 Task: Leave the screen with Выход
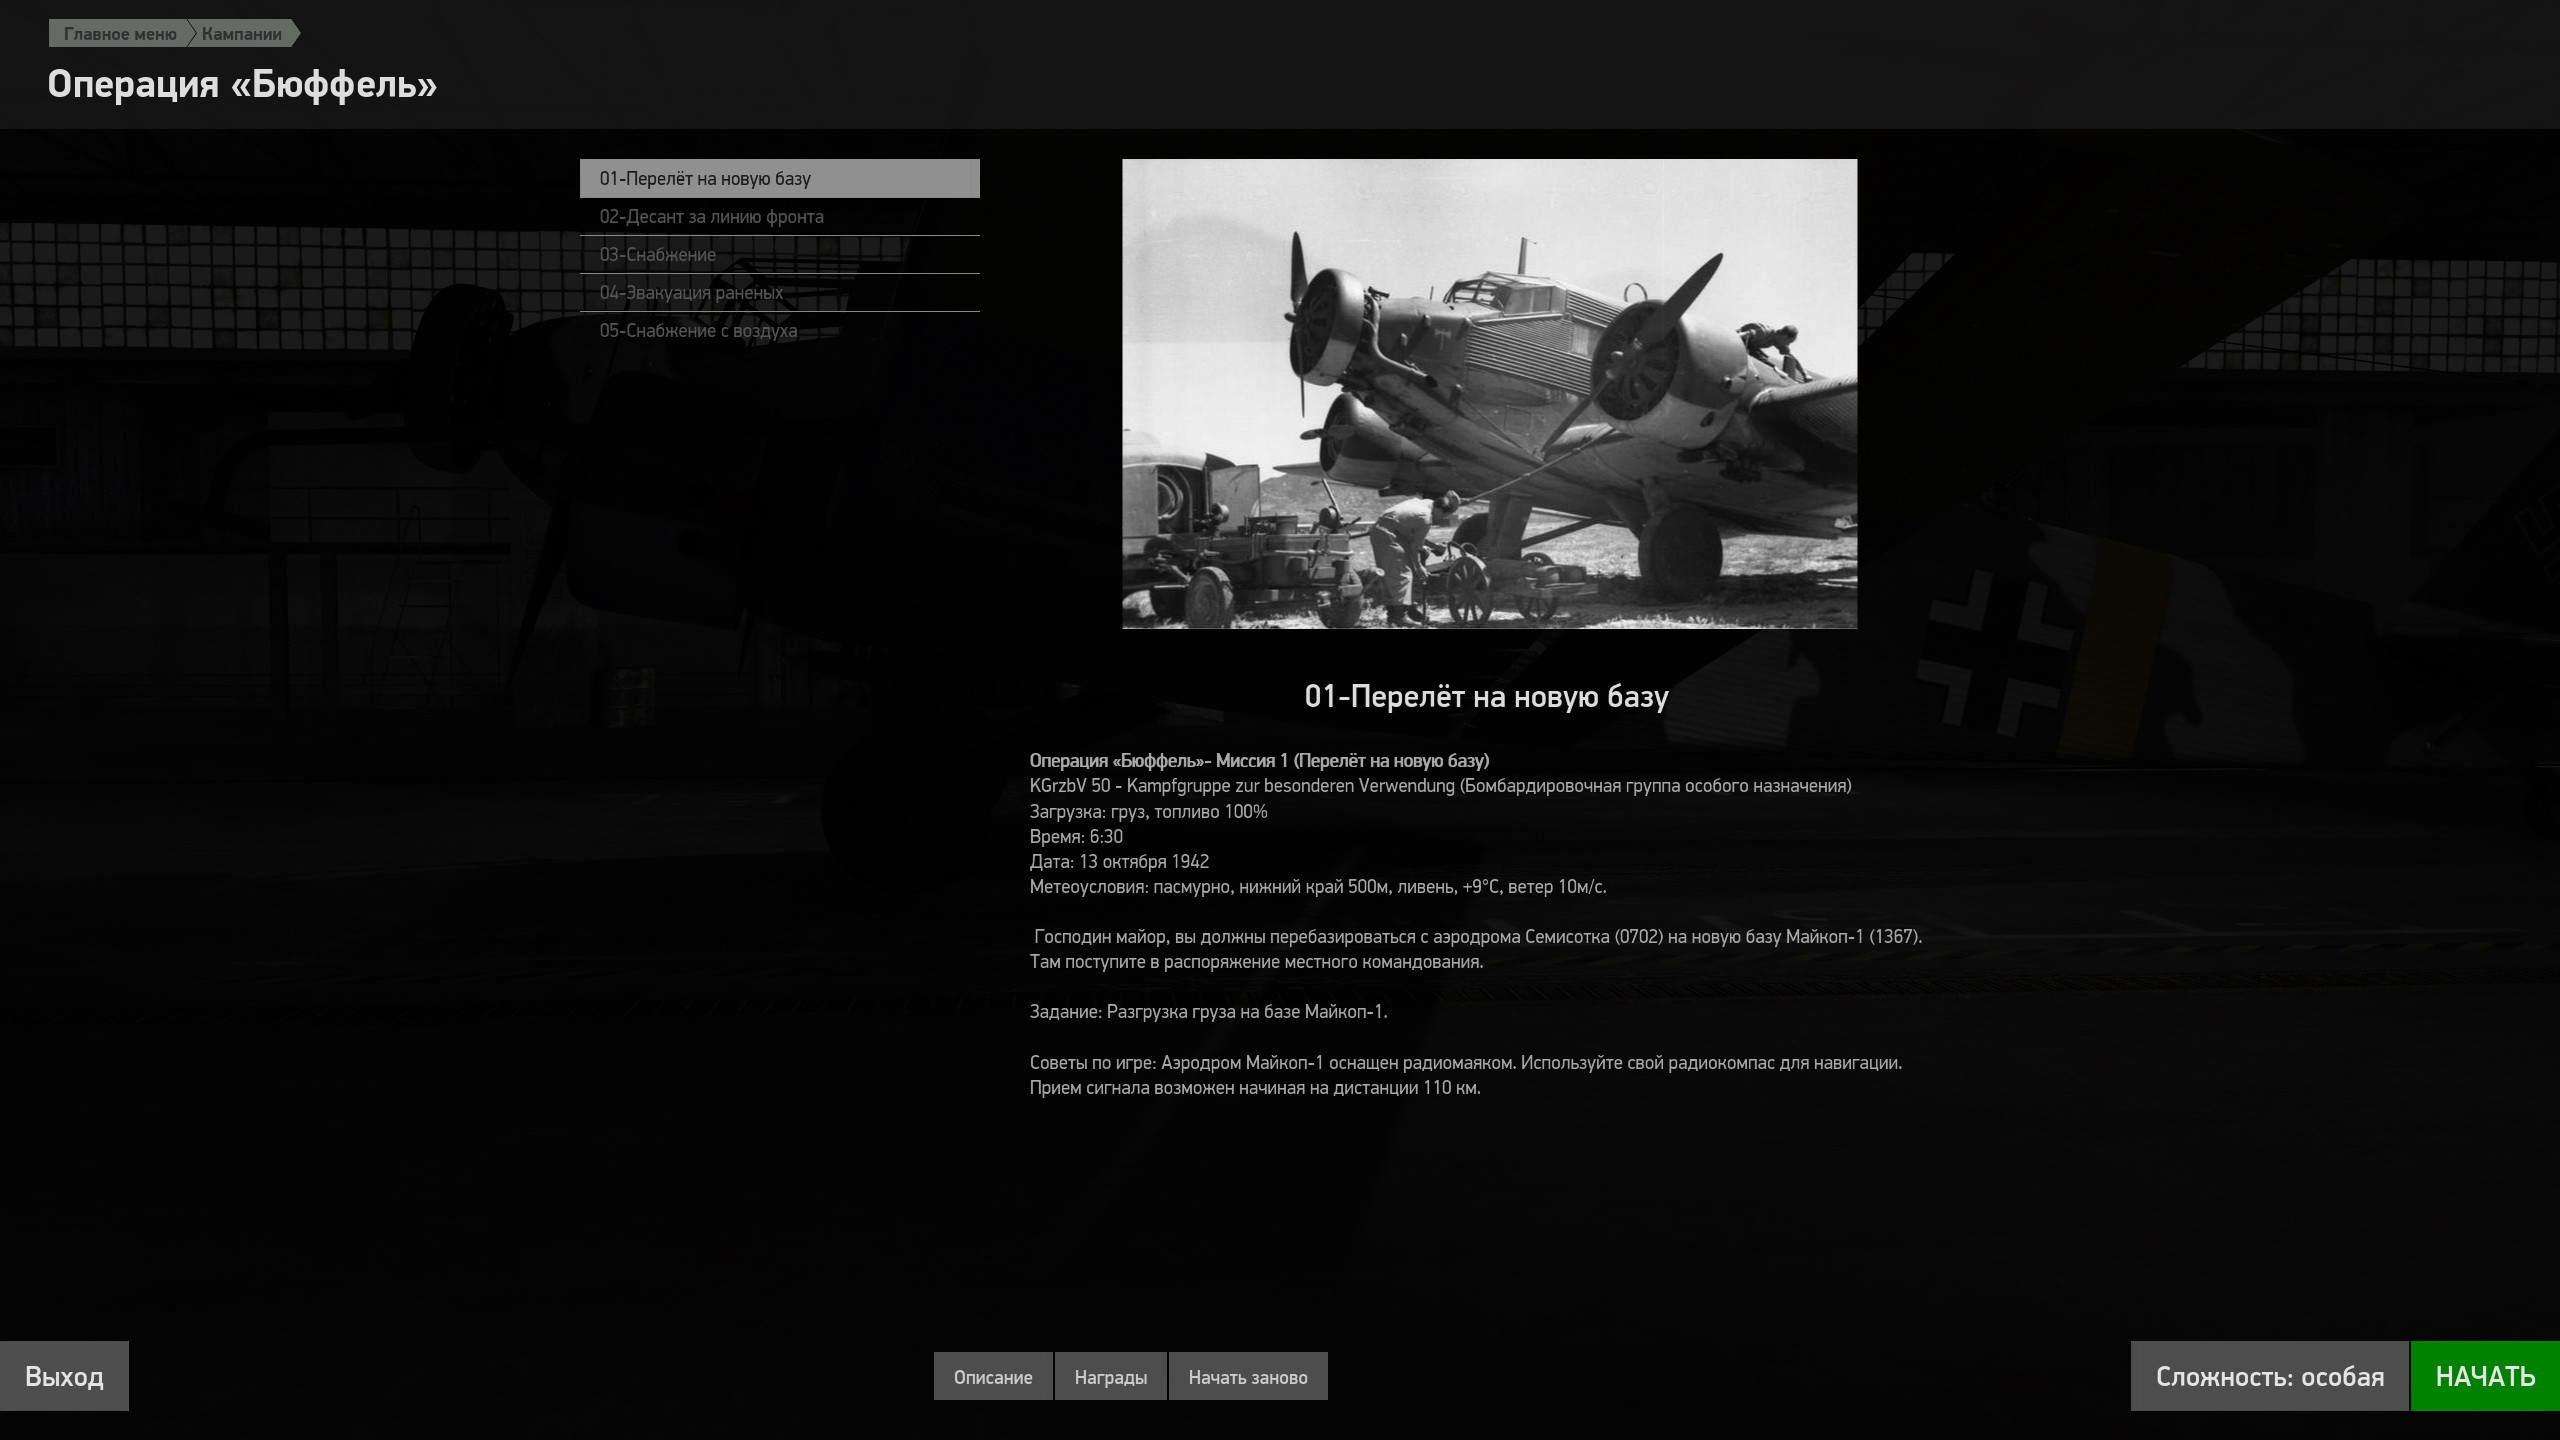(64, 1376)
